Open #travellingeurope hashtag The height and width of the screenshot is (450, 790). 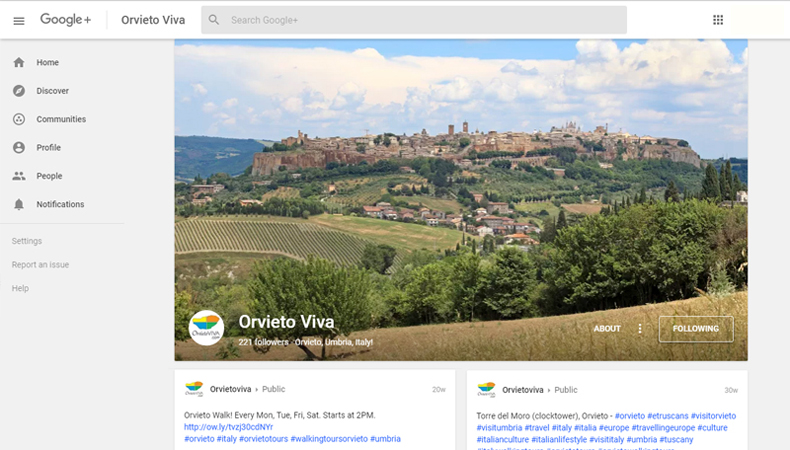click(663, 427)
